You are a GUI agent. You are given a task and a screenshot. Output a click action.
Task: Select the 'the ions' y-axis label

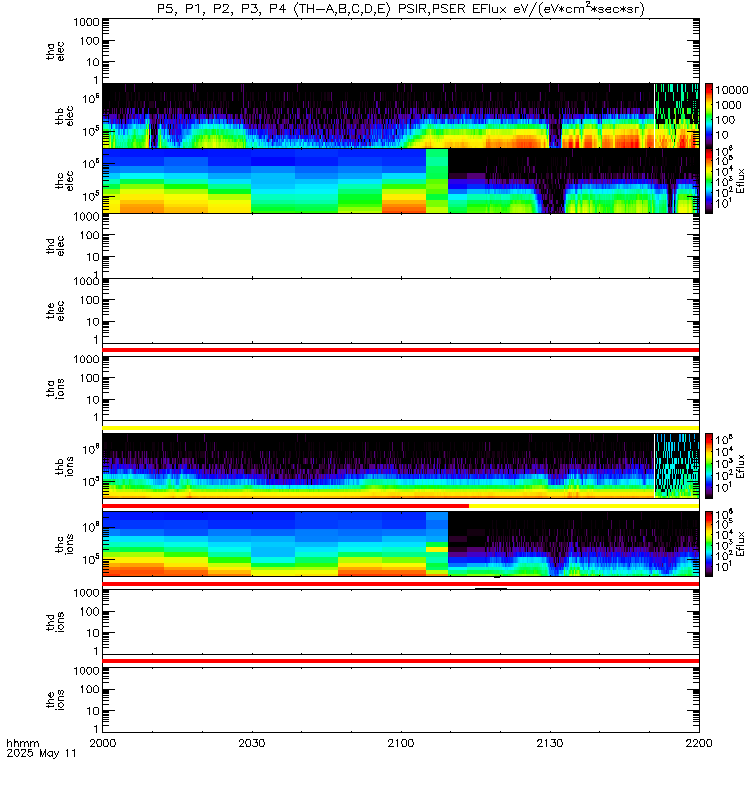click(55, 700)
